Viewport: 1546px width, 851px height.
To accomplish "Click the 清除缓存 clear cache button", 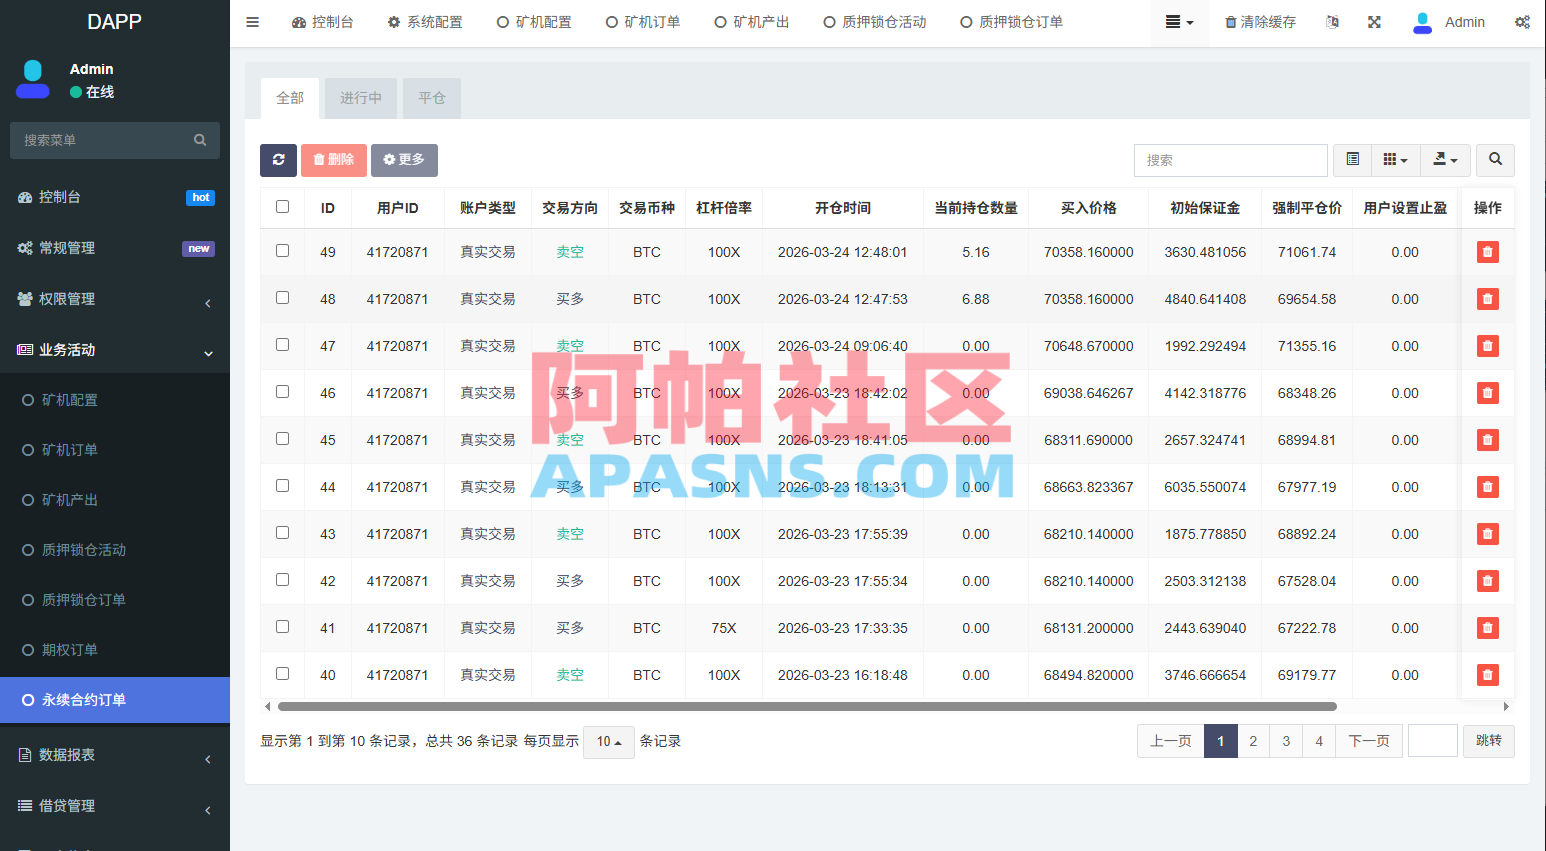I will coord(1260,22).
